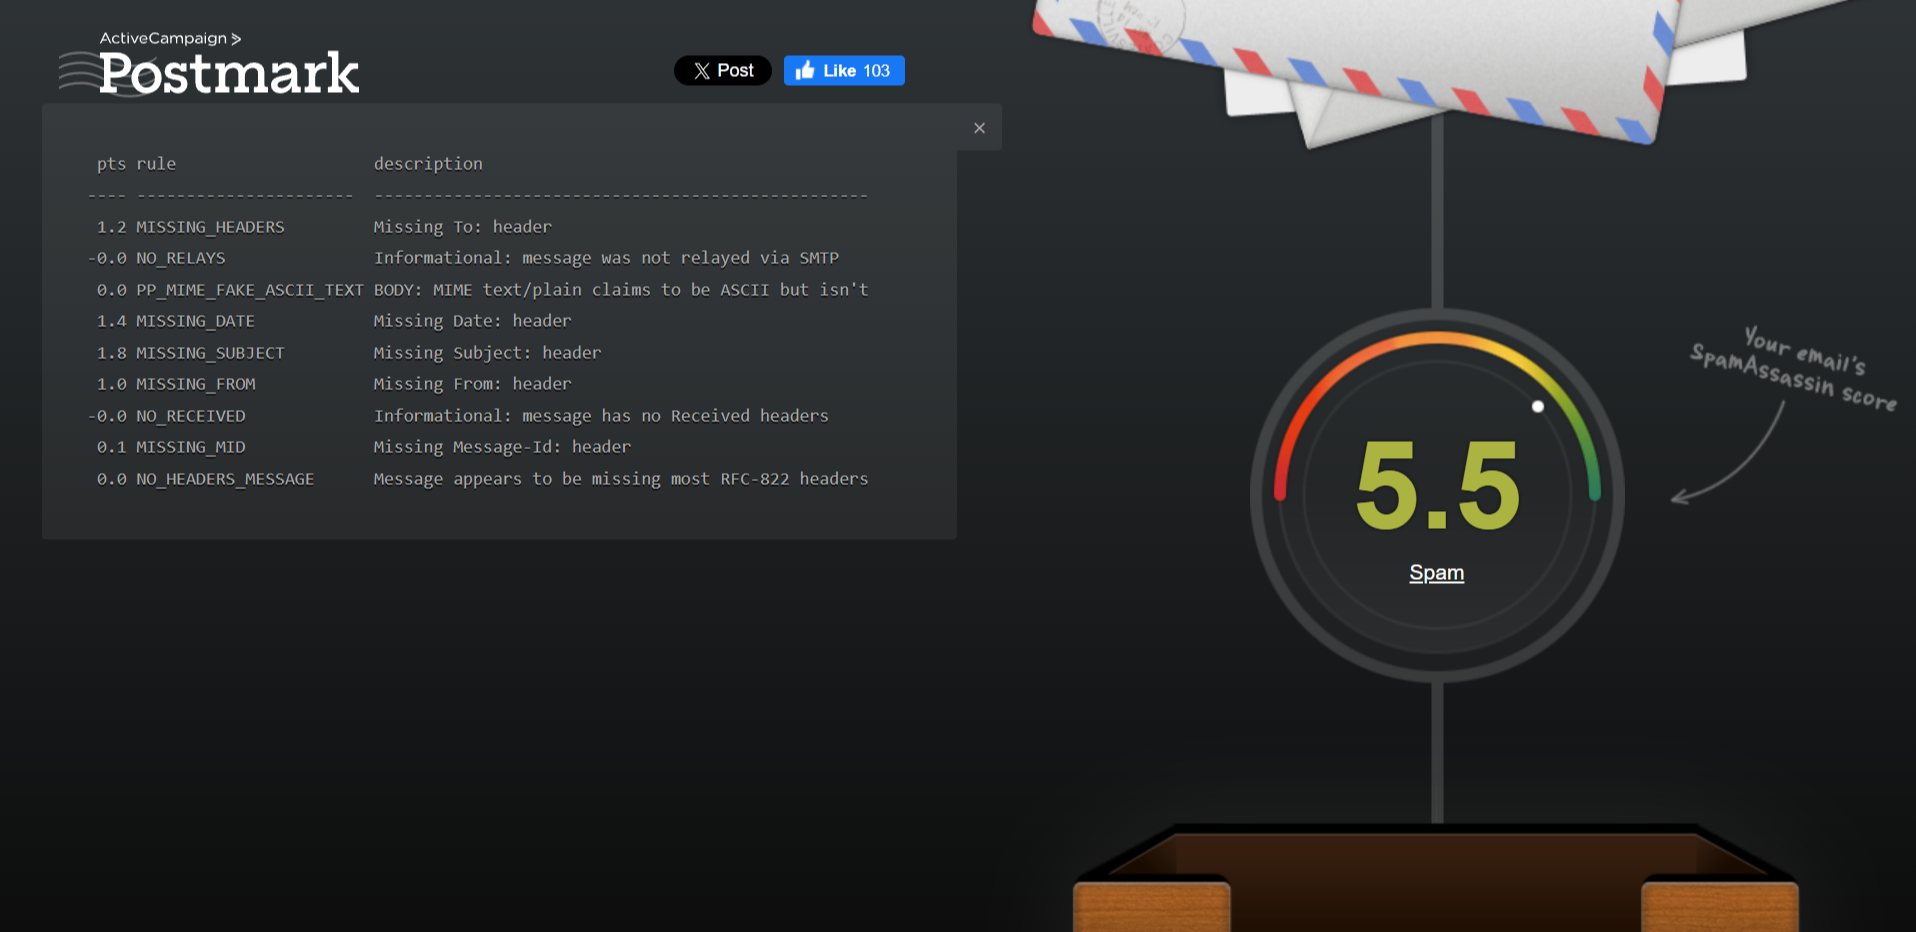Click the MISSING_FROM rule name
The image size is (1916, 932).
[196, 384]
